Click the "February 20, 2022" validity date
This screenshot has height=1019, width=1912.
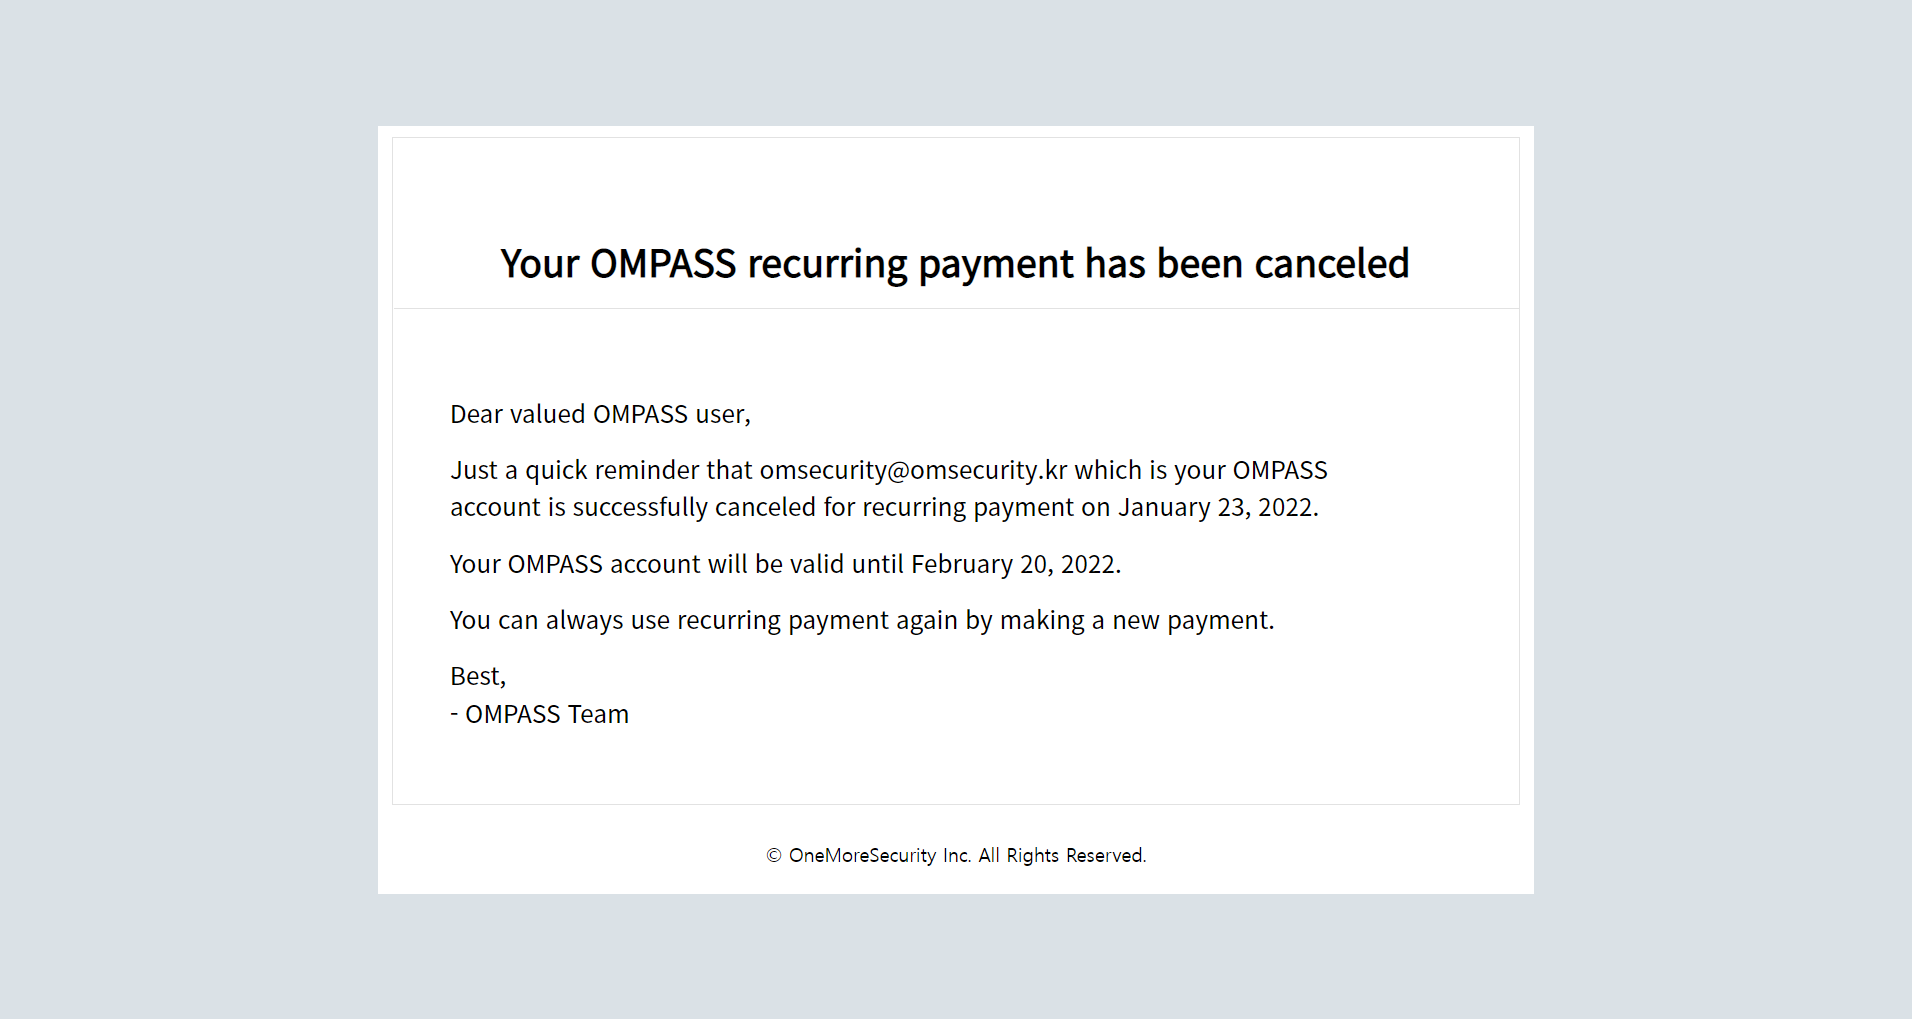coord(1014,564)
